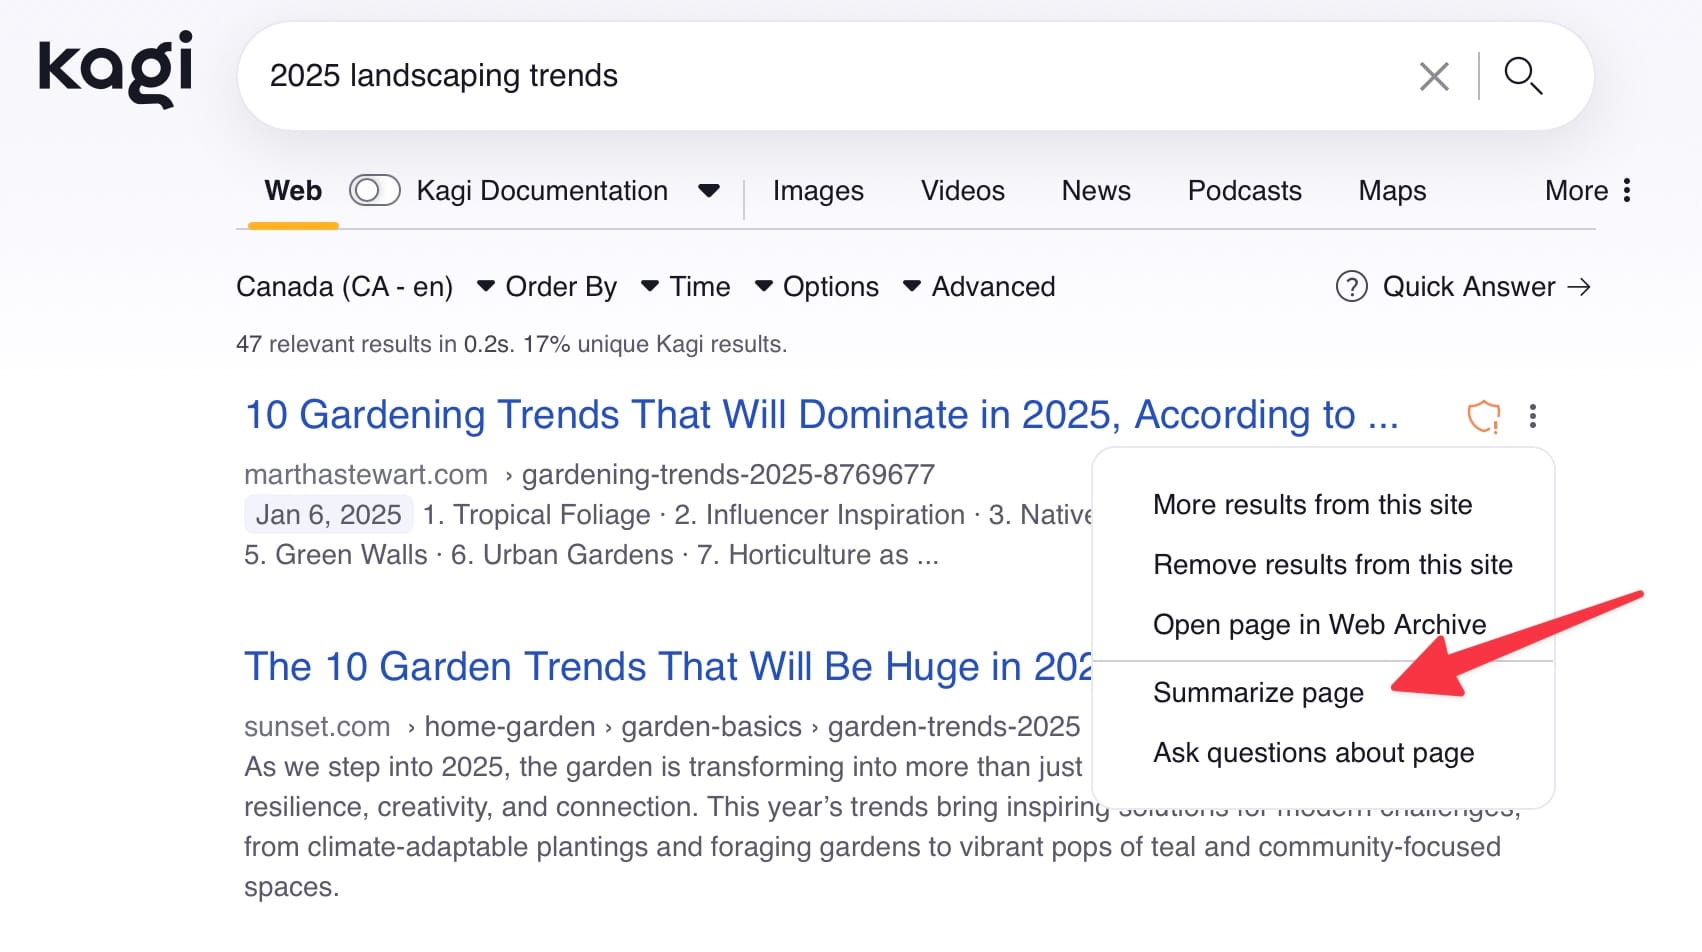Screen dimensions: 1702x952
Task: Click the garden-trends-2025 breadcrumb segment
Action: (954, 726)
